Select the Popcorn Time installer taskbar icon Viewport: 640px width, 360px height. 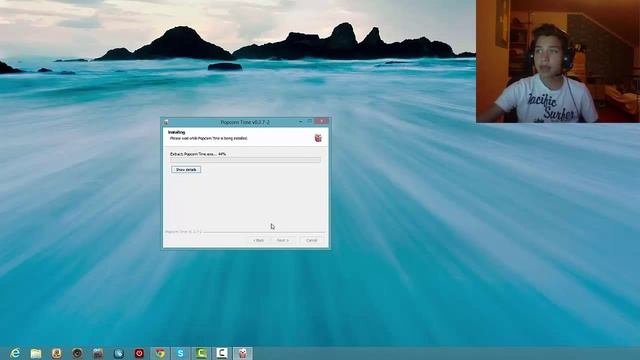[x=242, y=353]
